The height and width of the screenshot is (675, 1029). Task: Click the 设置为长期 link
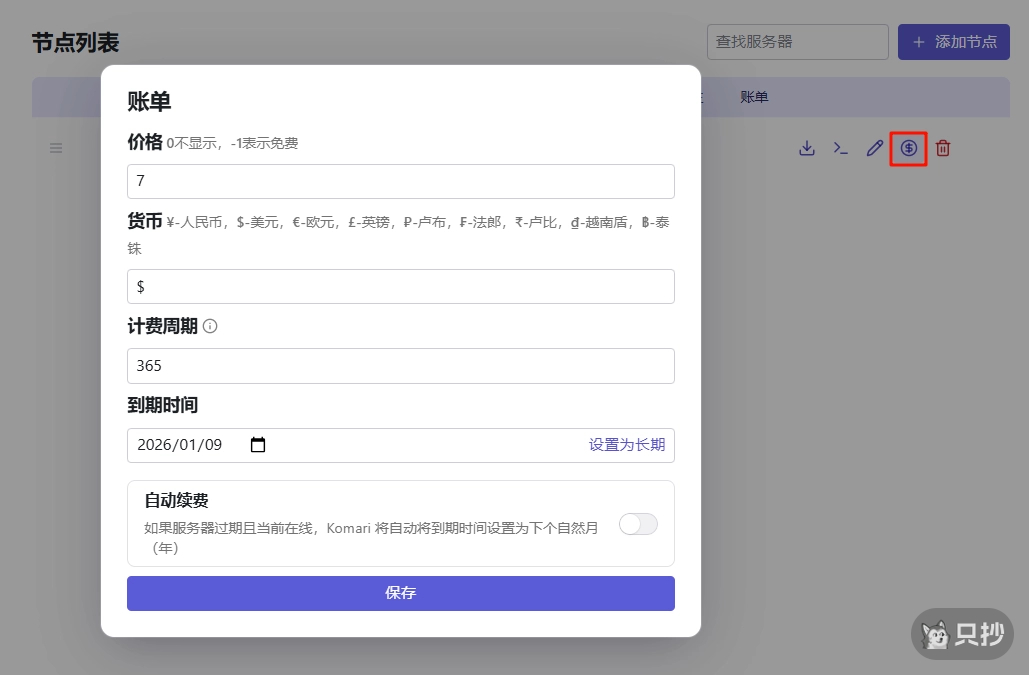[625, 444]
